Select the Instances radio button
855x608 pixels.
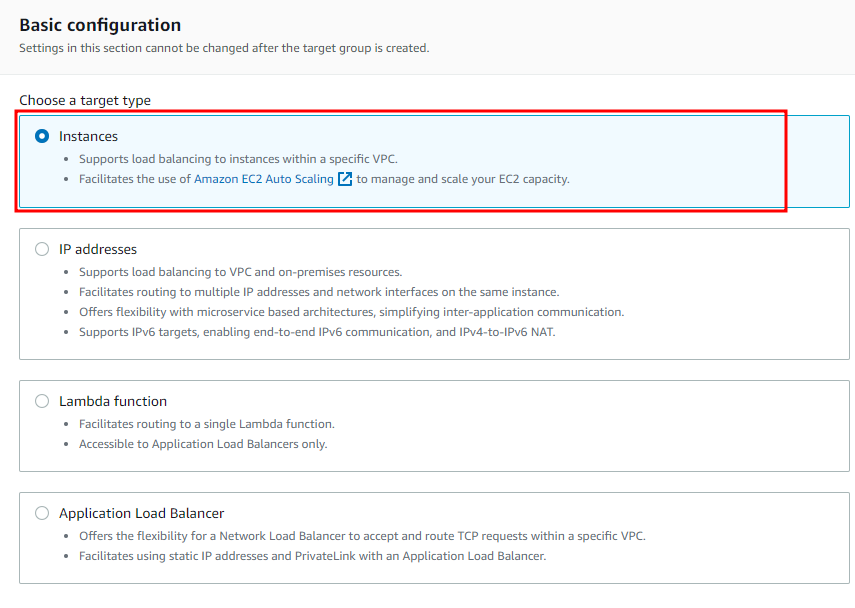click(42, 136)
